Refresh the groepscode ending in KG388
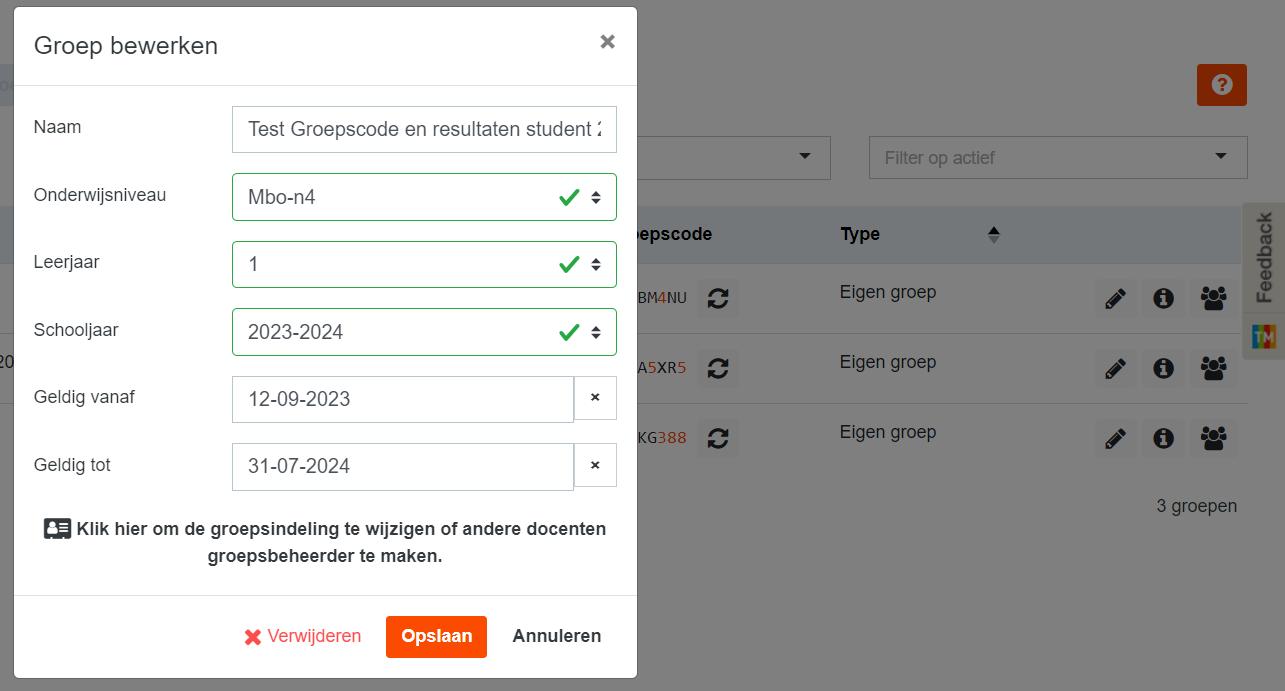 coord(717,438)
